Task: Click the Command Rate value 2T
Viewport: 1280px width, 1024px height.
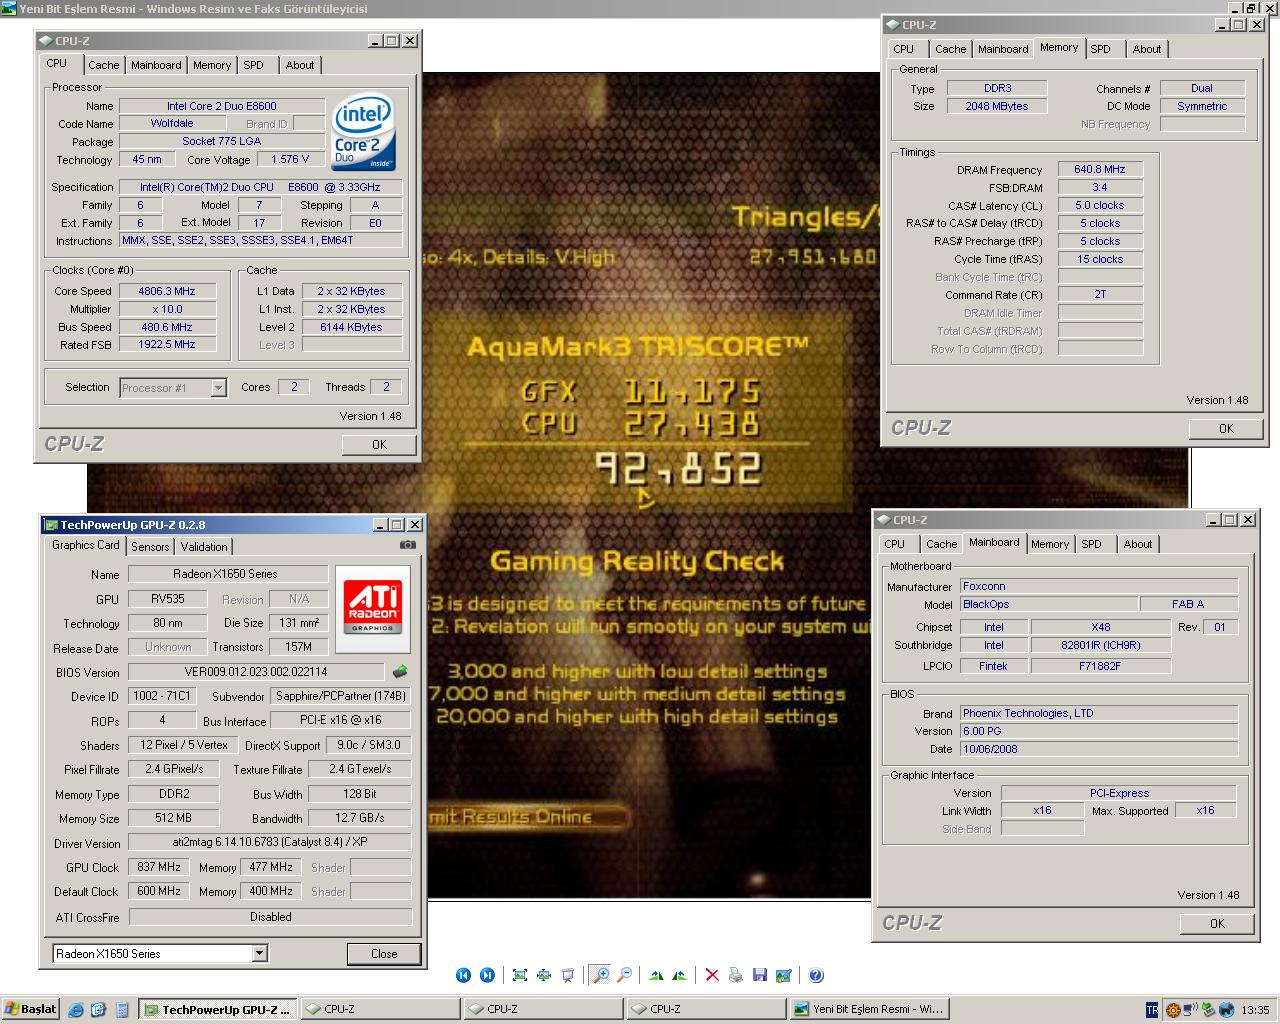Action: [x=1100, y=295]
